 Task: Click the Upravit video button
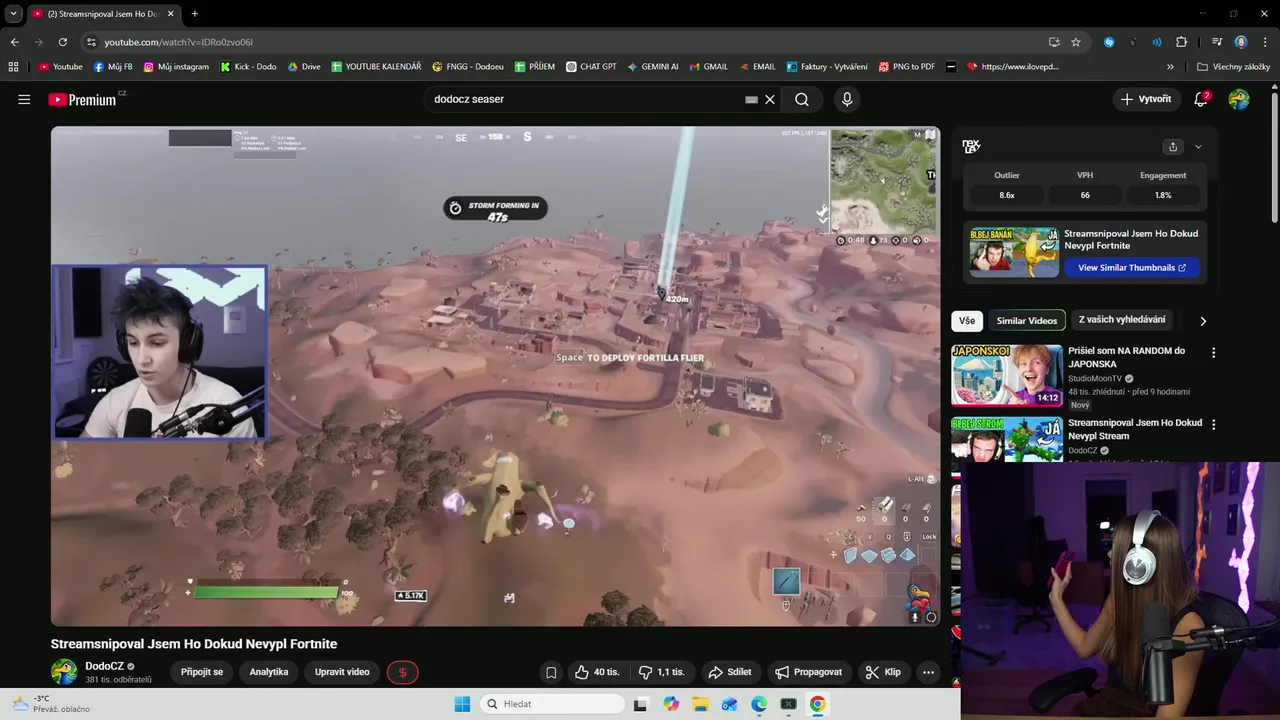click(342, 672)
